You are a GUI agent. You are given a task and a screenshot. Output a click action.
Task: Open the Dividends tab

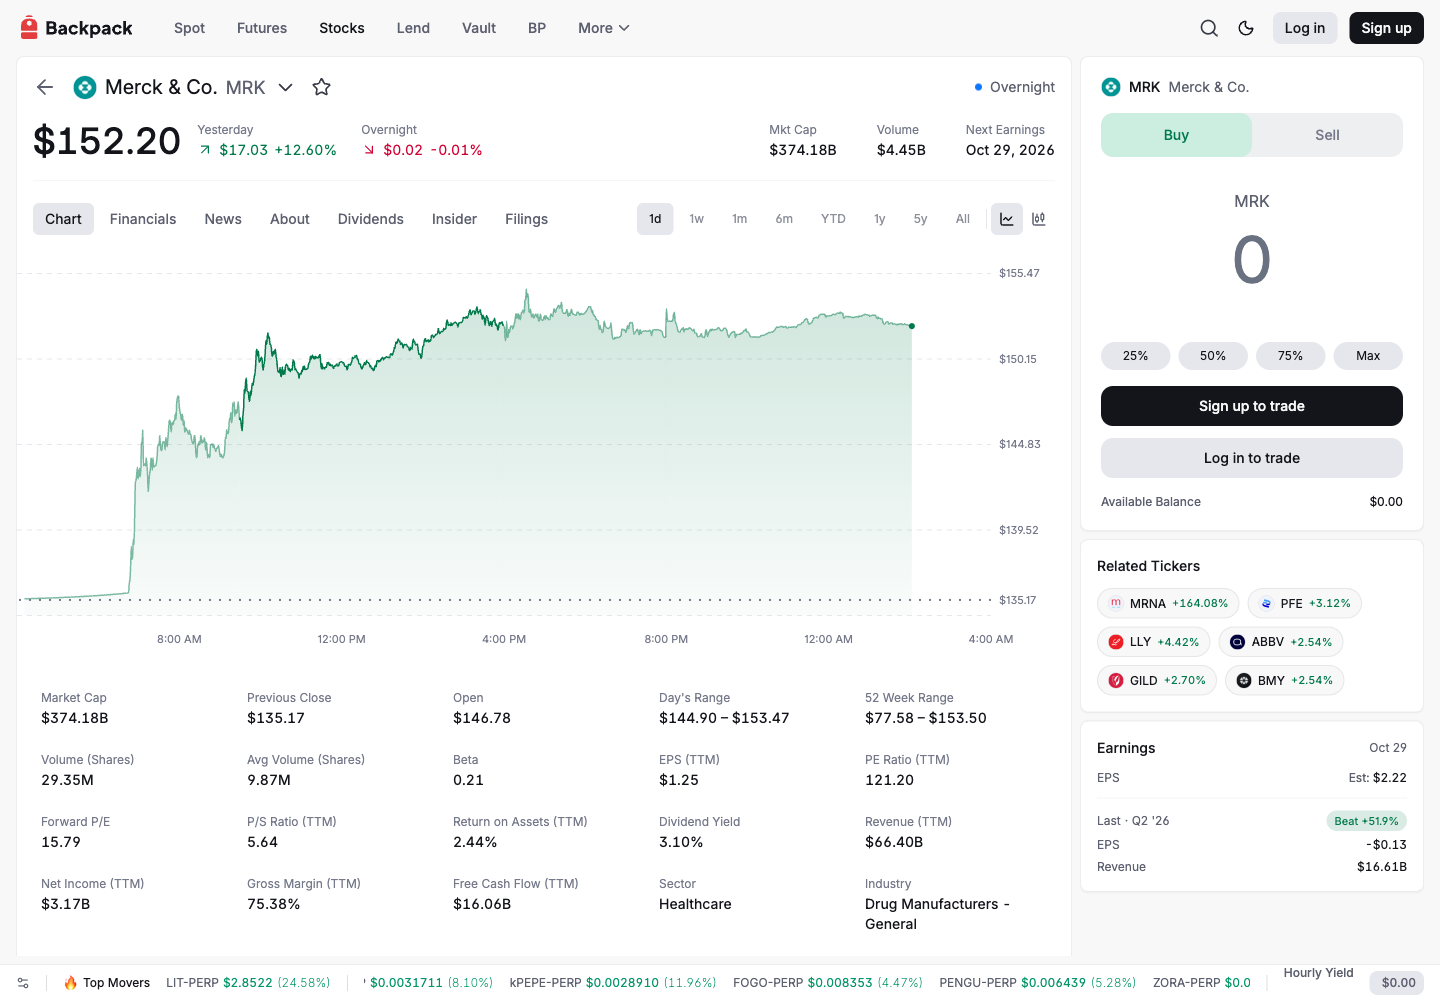click(x=371, y=219)
